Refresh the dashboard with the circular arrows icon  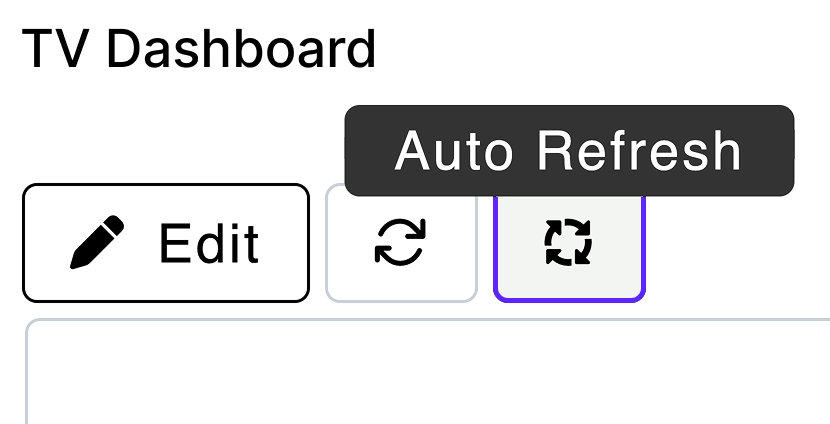point(400,243)
